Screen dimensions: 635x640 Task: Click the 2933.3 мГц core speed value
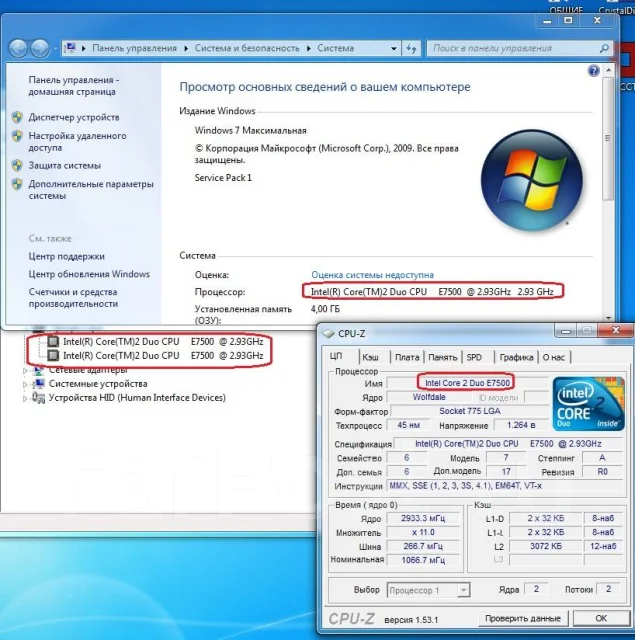(x=423, y=518)
